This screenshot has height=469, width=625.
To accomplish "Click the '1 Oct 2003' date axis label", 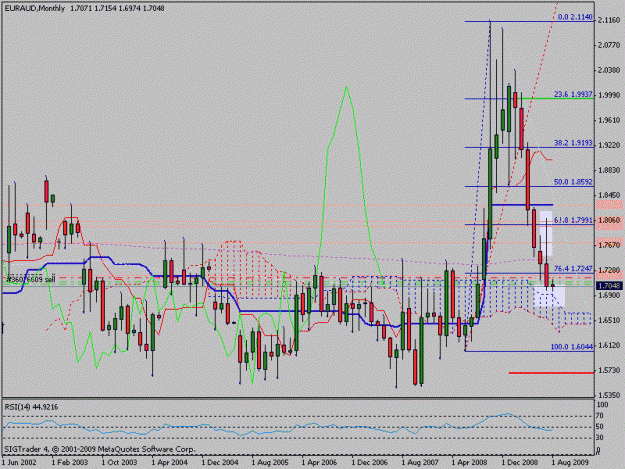I will point(119,462).
